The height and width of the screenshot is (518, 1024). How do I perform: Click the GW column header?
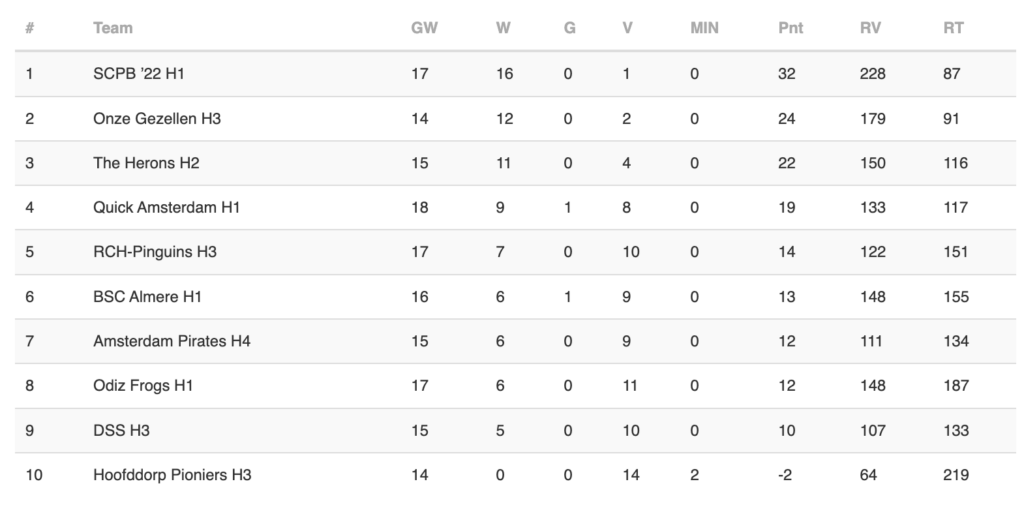click(424, 28)
